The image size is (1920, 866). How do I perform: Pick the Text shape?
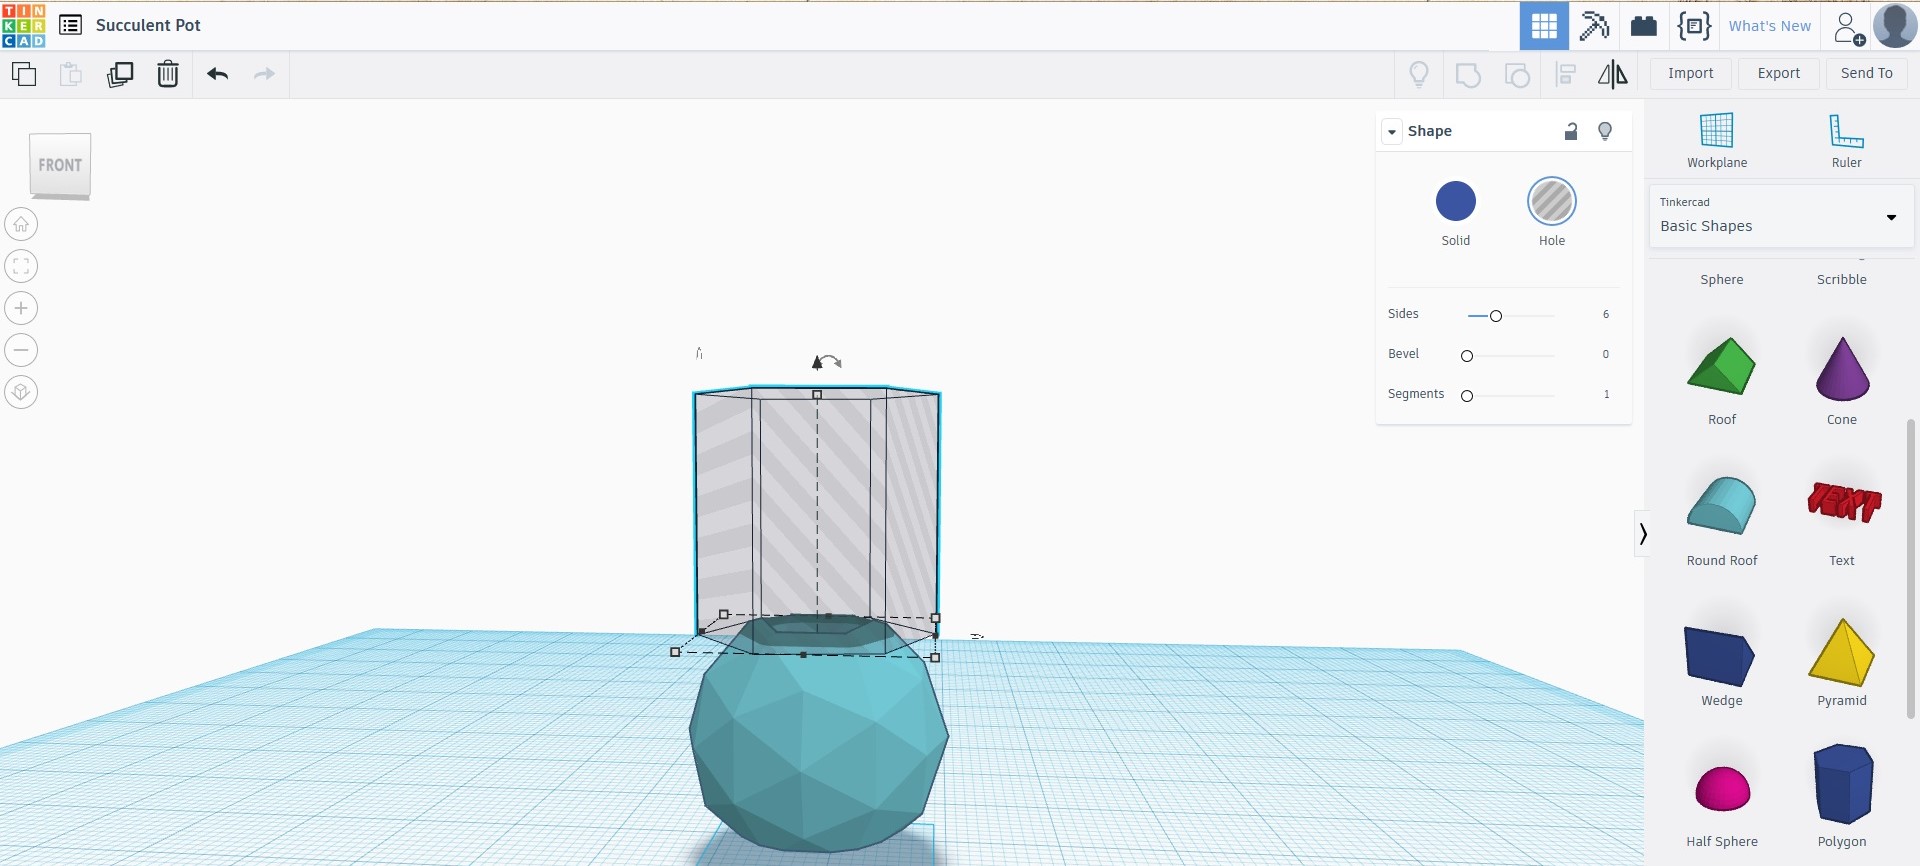pos(1844,502)
